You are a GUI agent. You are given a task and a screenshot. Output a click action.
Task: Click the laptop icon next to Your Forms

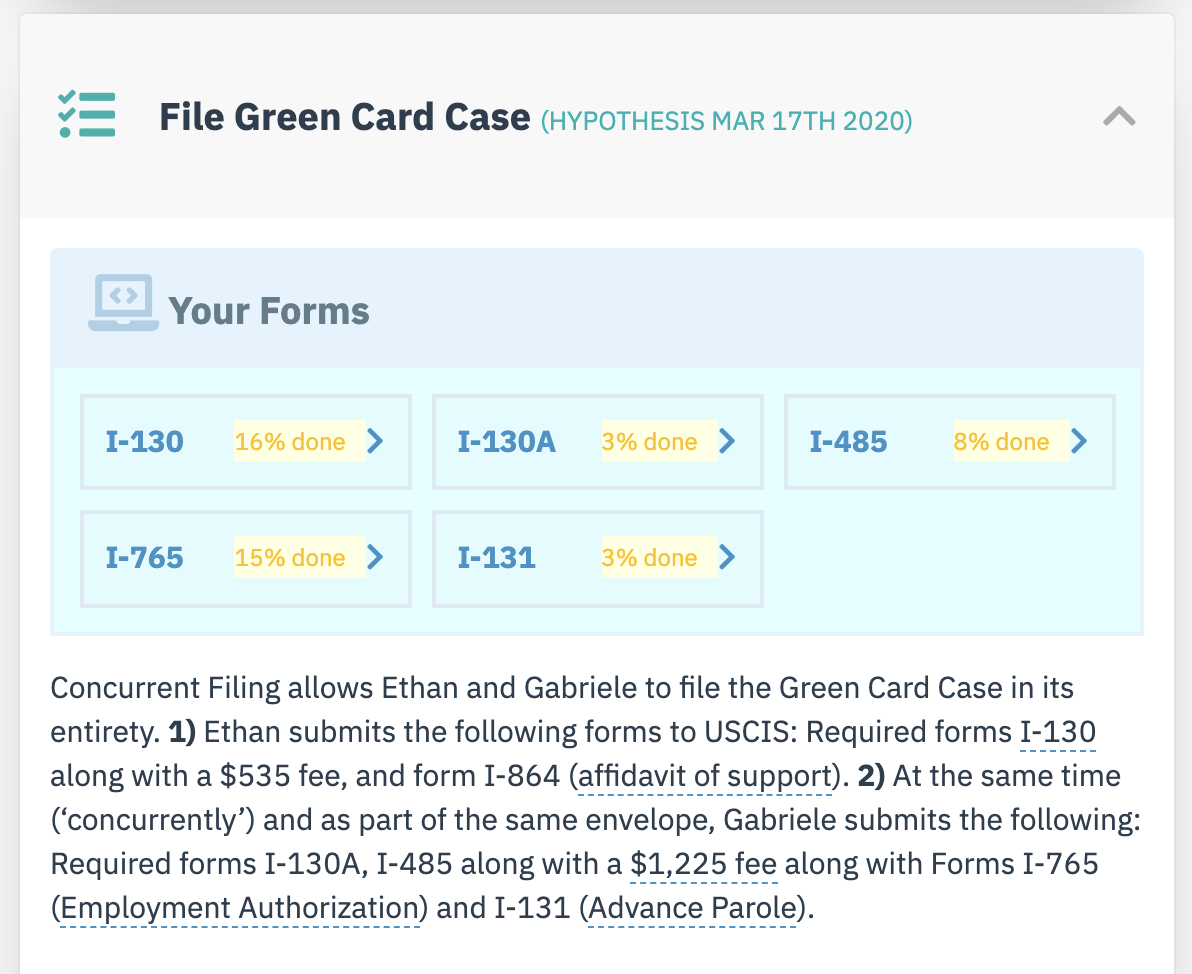click(123, 303)
